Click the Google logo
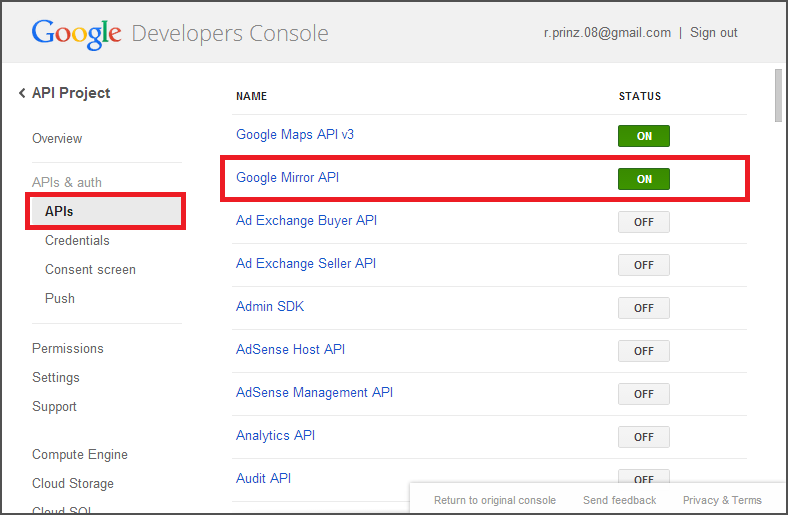788x515 pixels. (x=76, y=34)
